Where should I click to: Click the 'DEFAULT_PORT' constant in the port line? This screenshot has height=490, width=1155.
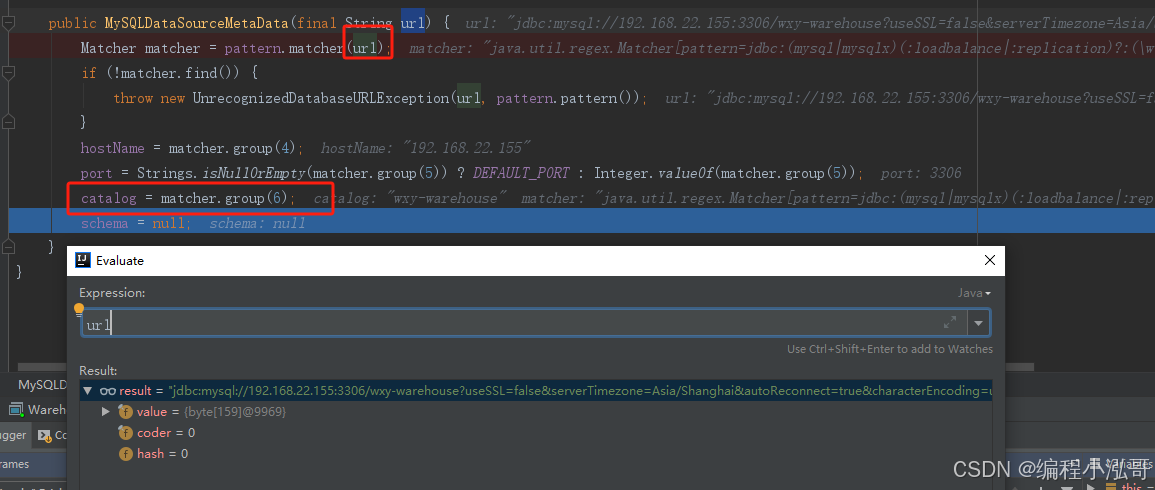coord(521,173)
